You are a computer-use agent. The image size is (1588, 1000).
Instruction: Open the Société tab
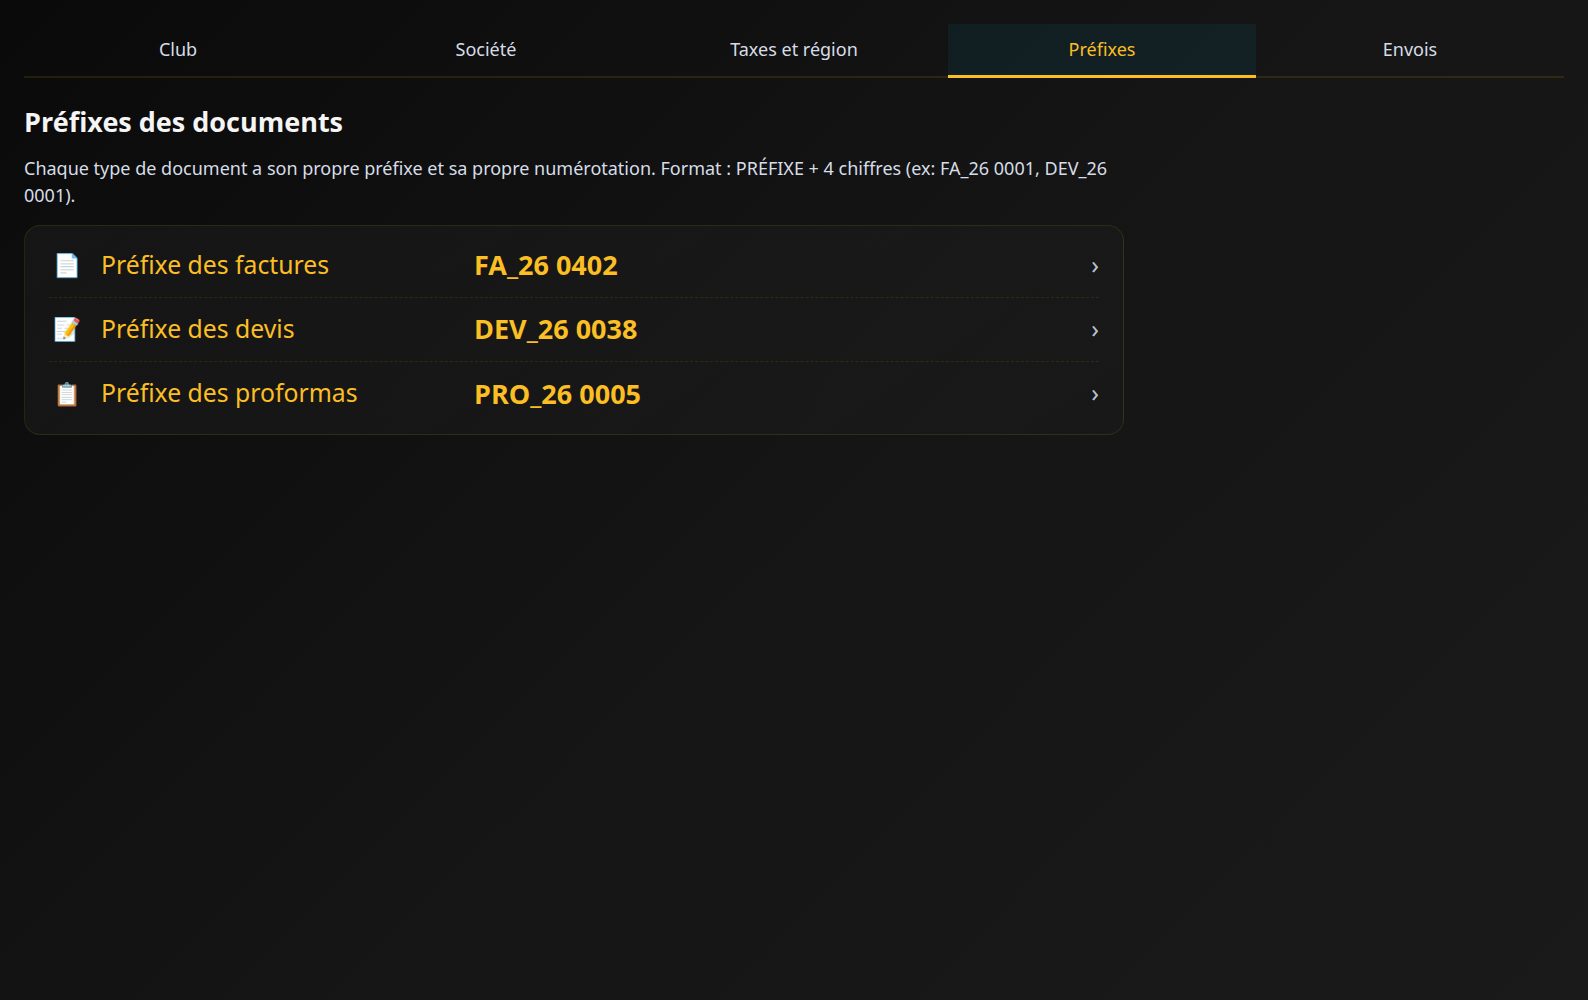(486, 50)
